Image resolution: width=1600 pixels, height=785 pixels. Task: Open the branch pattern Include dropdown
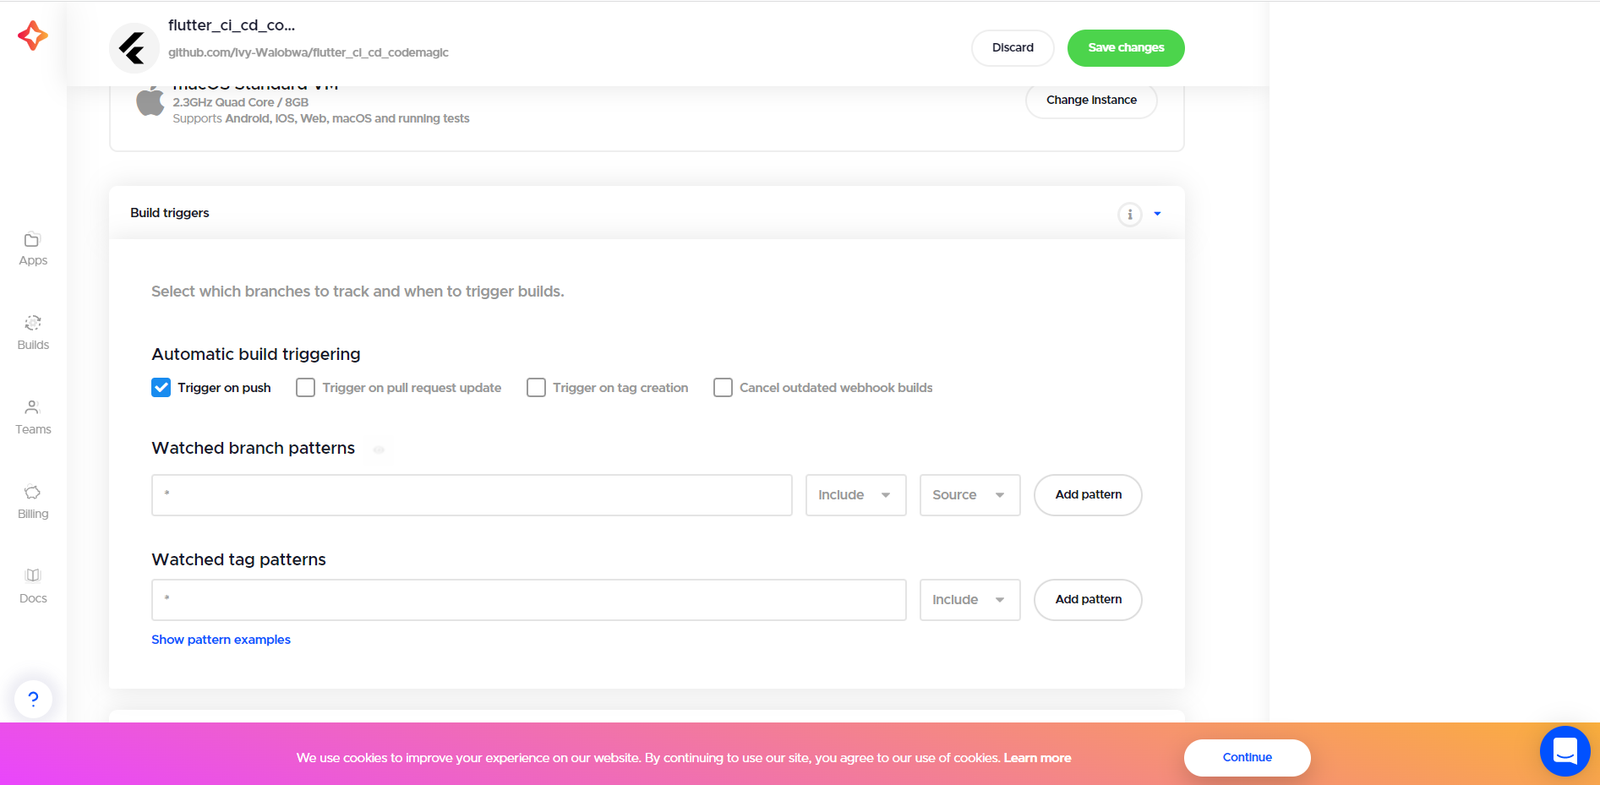pos(855,495)
